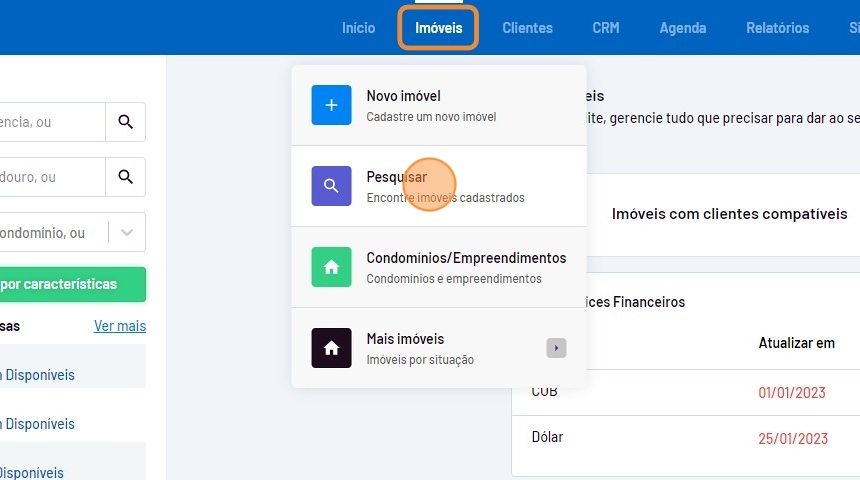Click the dark house icon for Mais imóveis
This screenshot has width=860, height=480.
tap(331, 348)
